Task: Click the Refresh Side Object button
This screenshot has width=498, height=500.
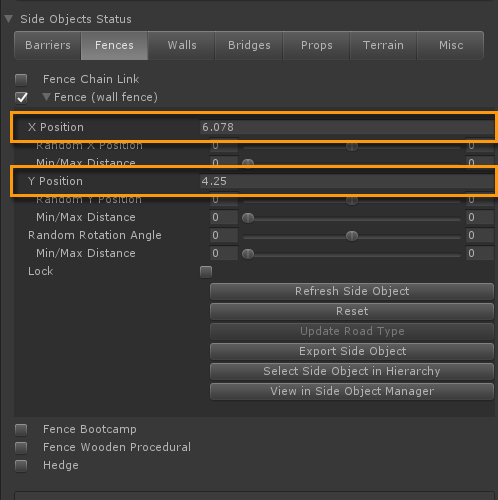Action: point(352,291)
